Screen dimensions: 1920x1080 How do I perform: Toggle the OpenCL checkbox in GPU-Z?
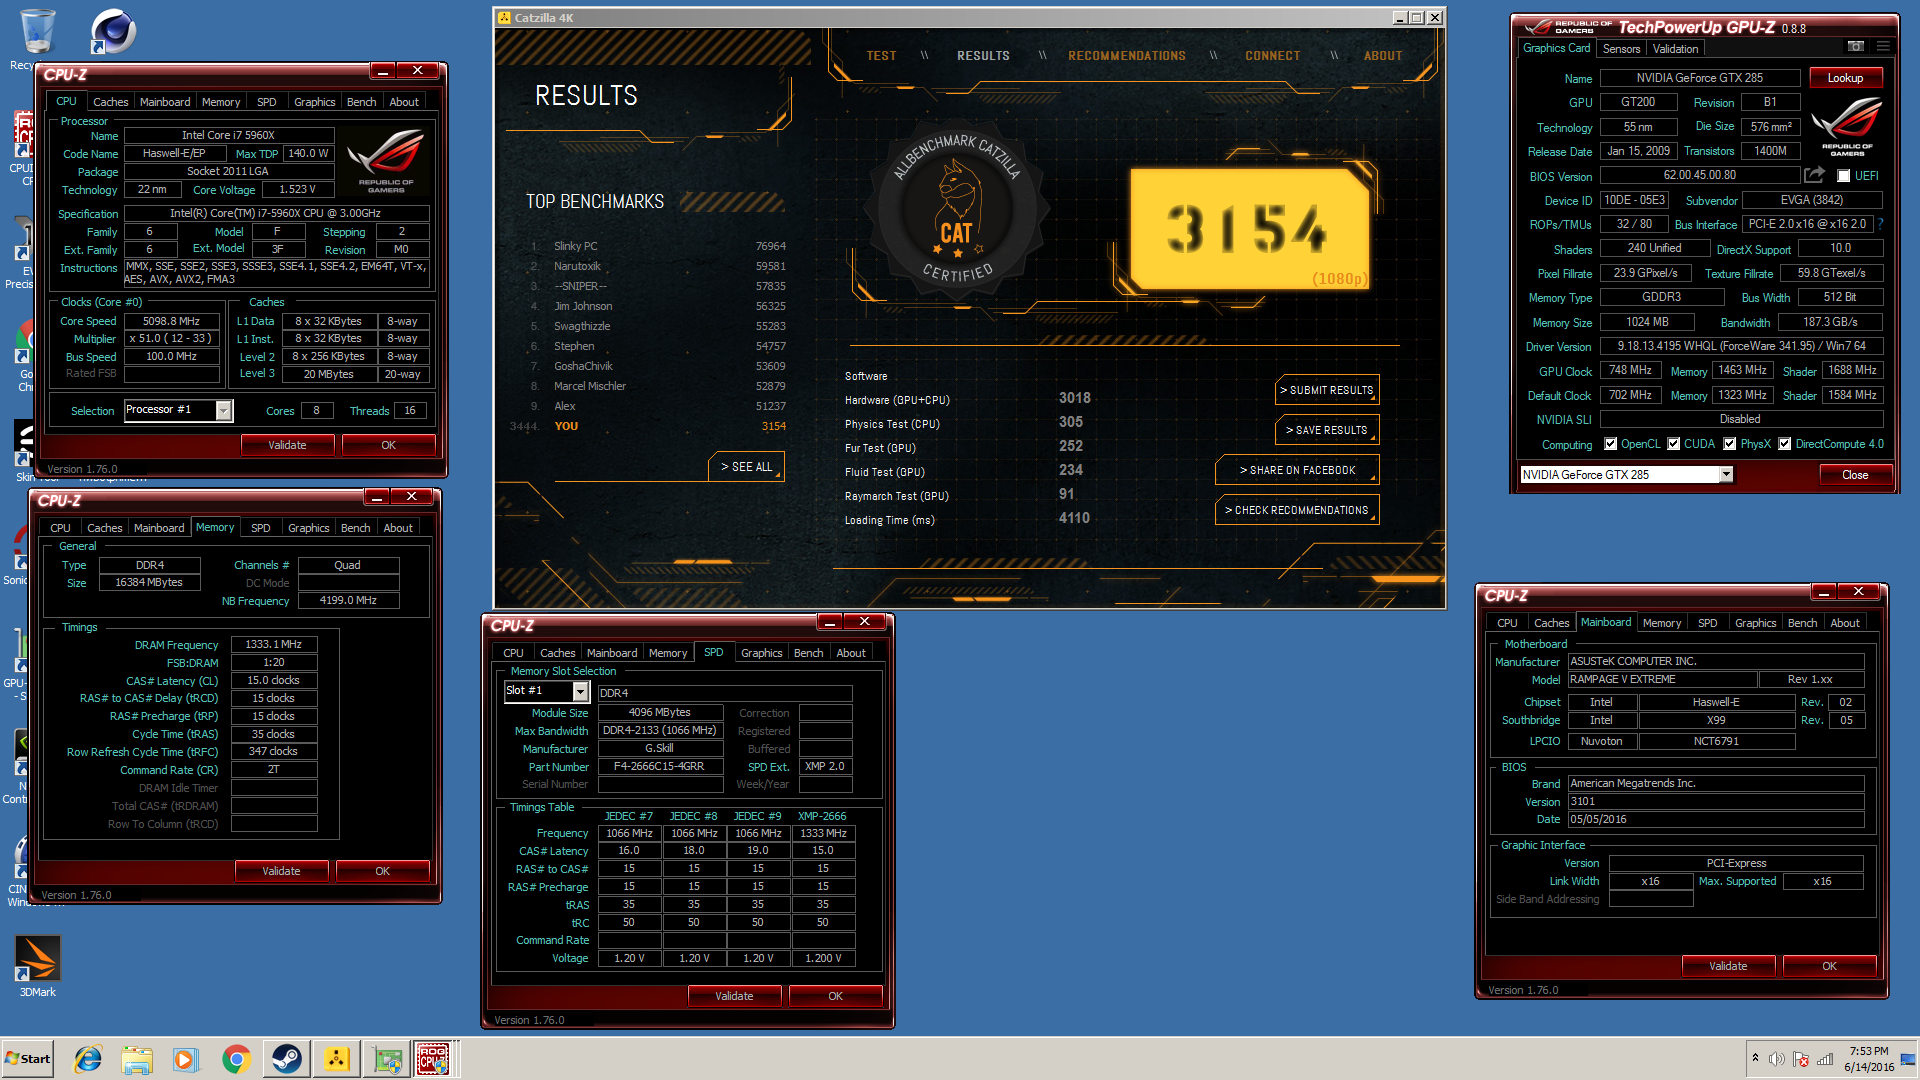(1610, 444)
